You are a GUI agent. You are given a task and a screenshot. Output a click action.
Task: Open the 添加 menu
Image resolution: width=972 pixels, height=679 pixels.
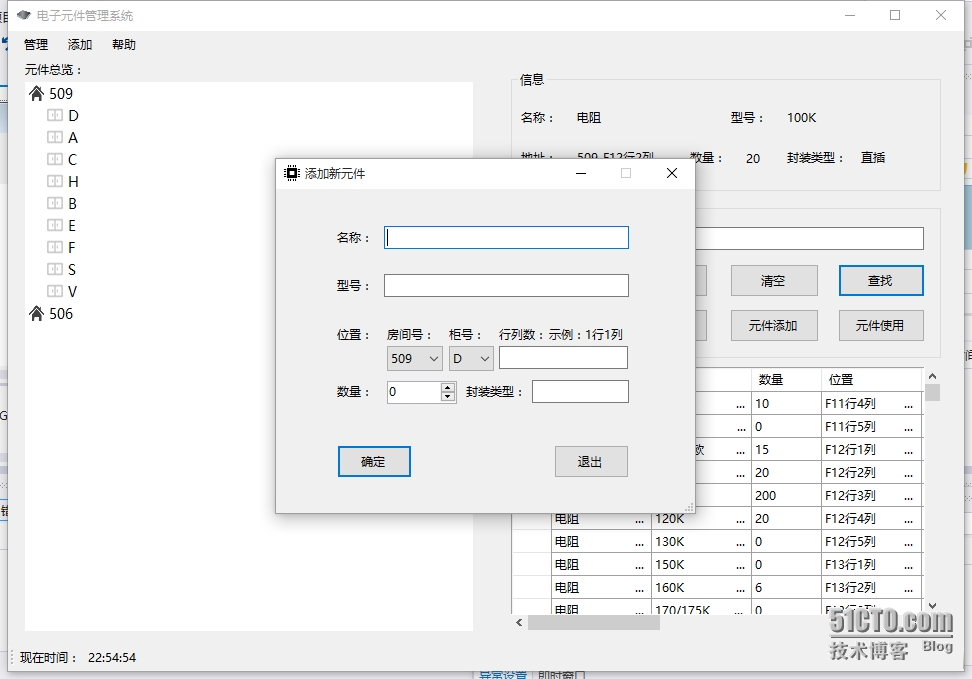[x=80, y=45]
